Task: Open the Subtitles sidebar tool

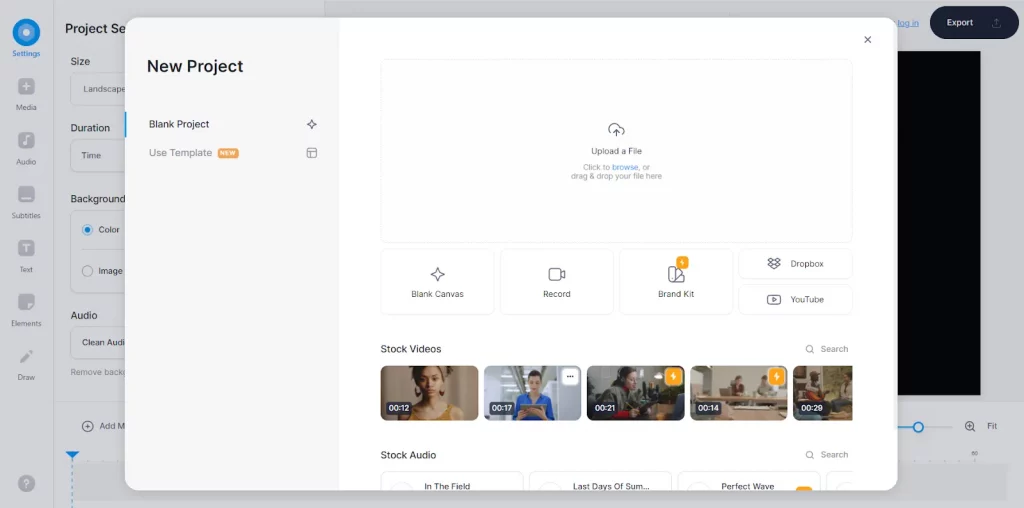Action: click(26, 201)
